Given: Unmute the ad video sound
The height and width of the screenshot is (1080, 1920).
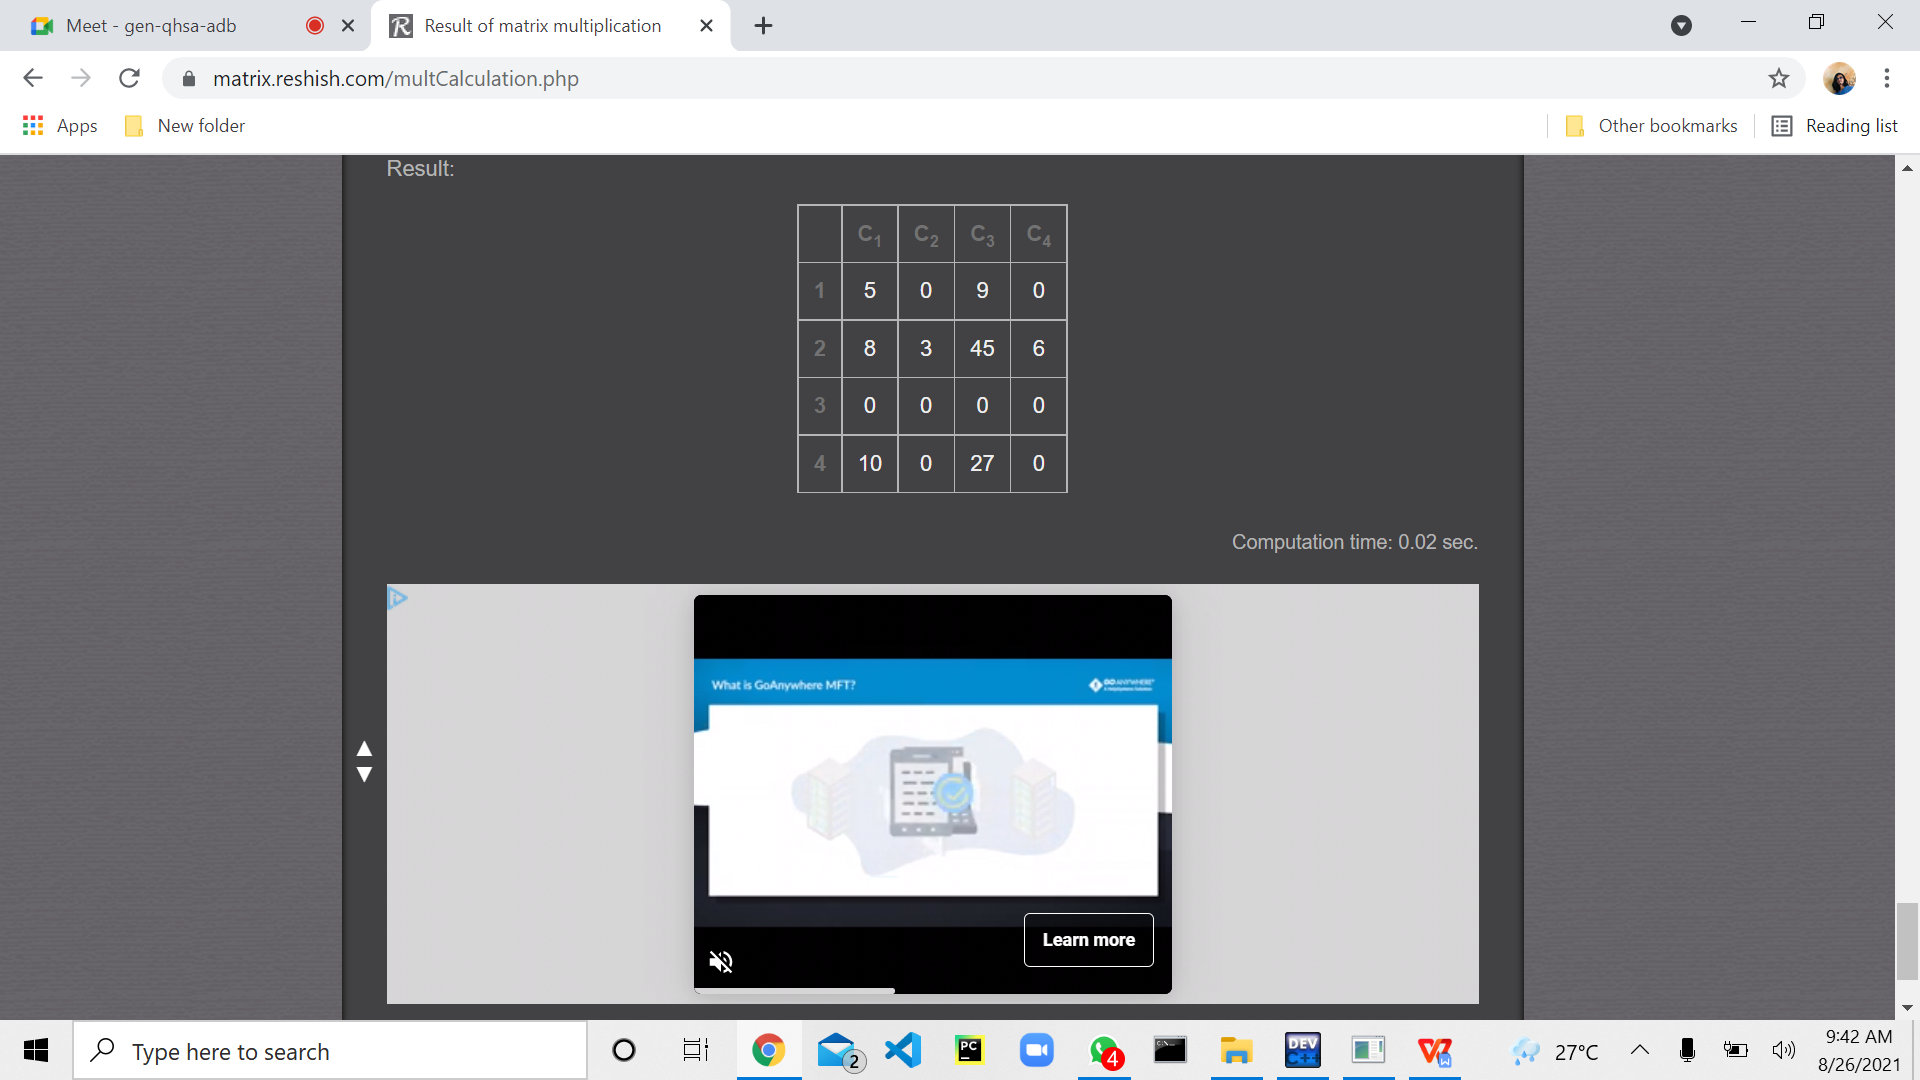Looking at the screenshot, I should (721, 962).
